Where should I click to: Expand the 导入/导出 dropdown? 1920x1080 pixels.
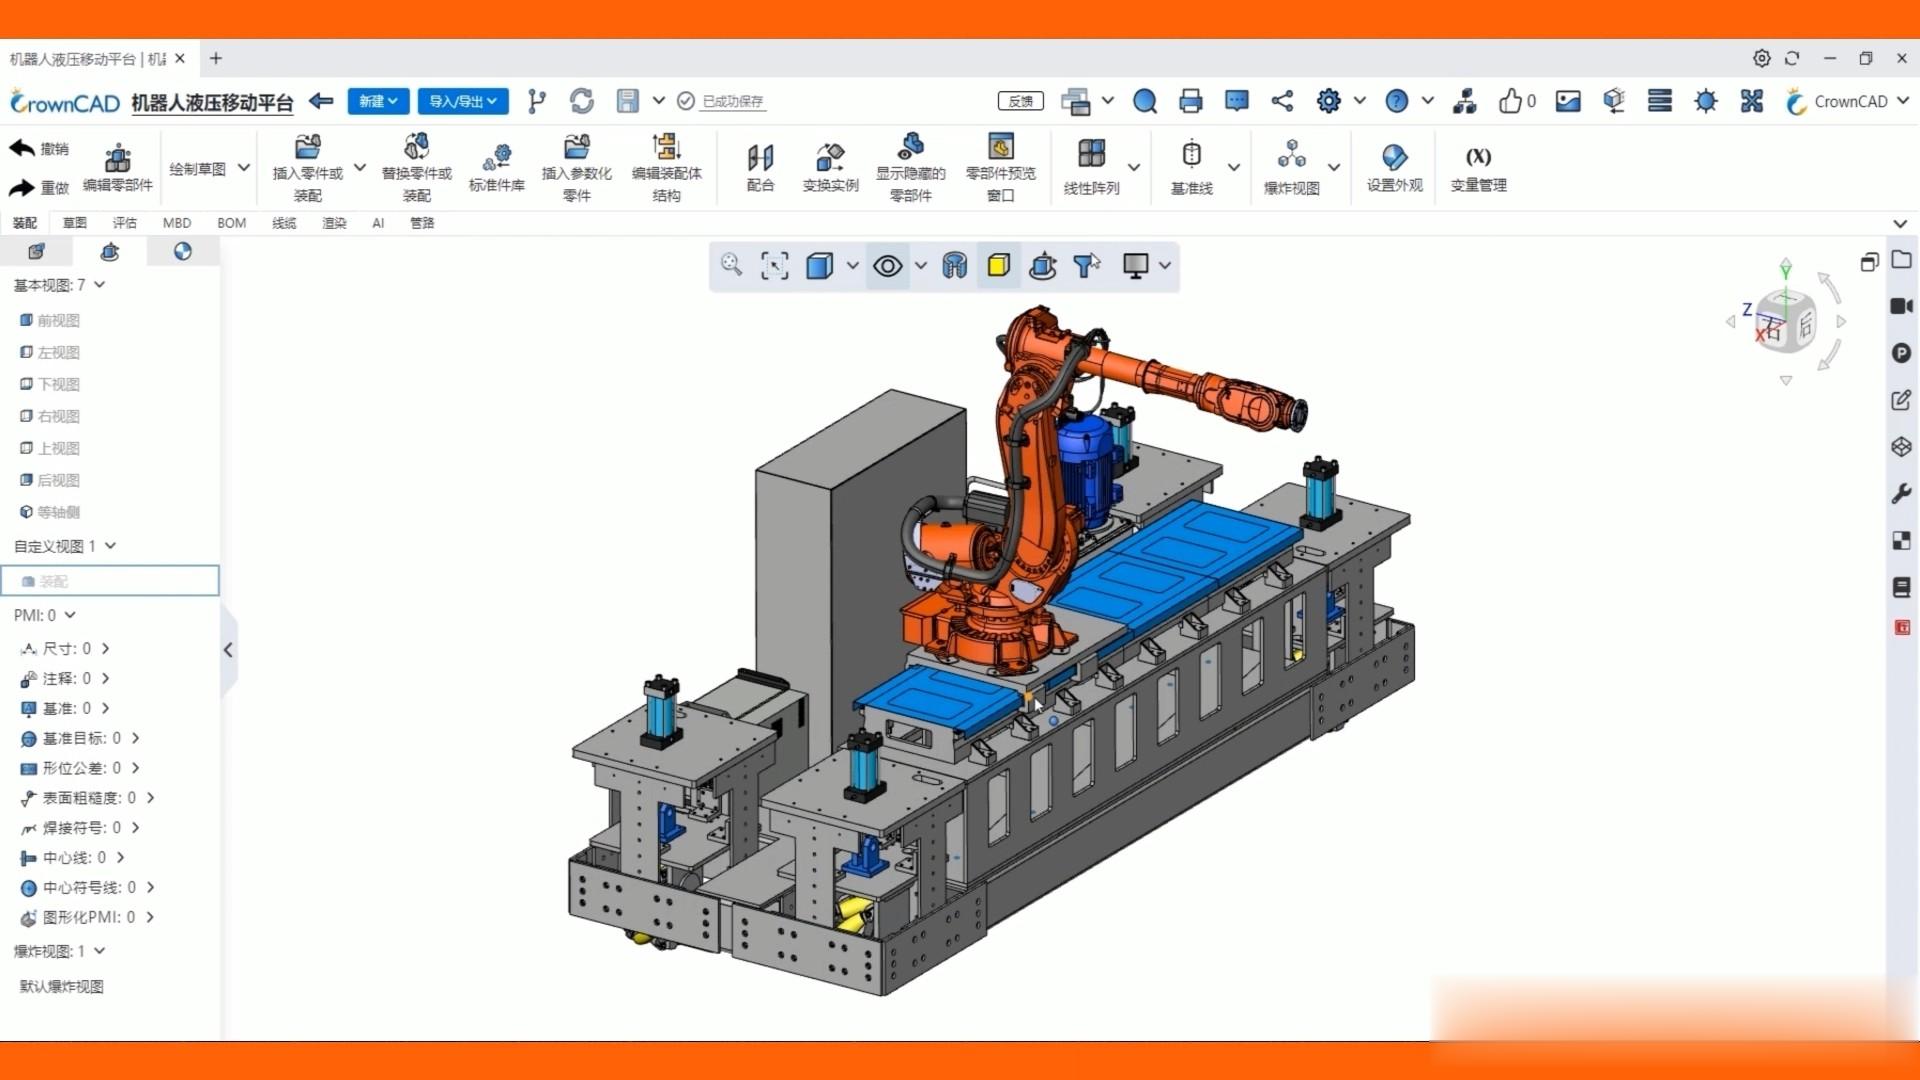coord(463,101)
